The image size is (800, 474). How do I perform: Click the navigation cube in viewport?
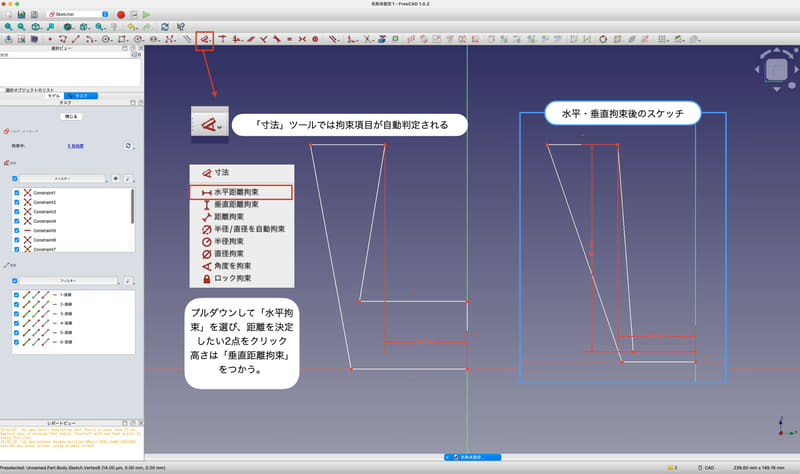pyautogui.click(x=777, y=69)
